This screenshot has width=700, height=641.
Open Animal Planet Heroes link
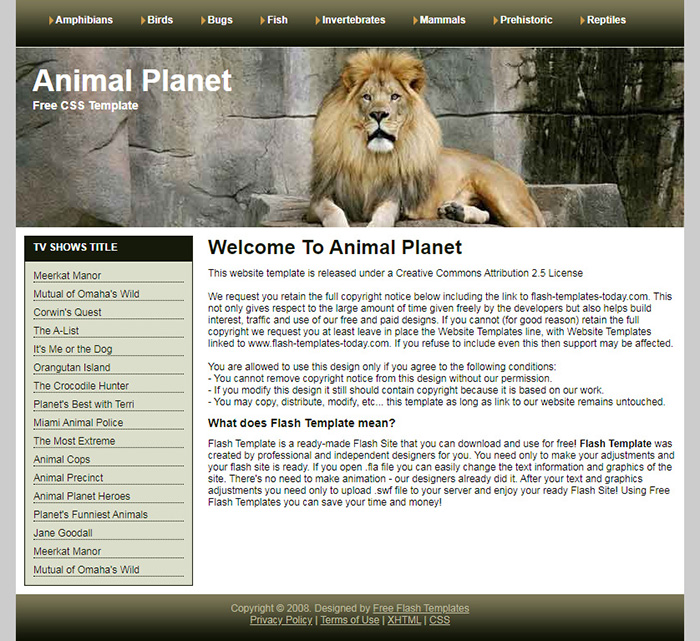(x=82, y=496)
